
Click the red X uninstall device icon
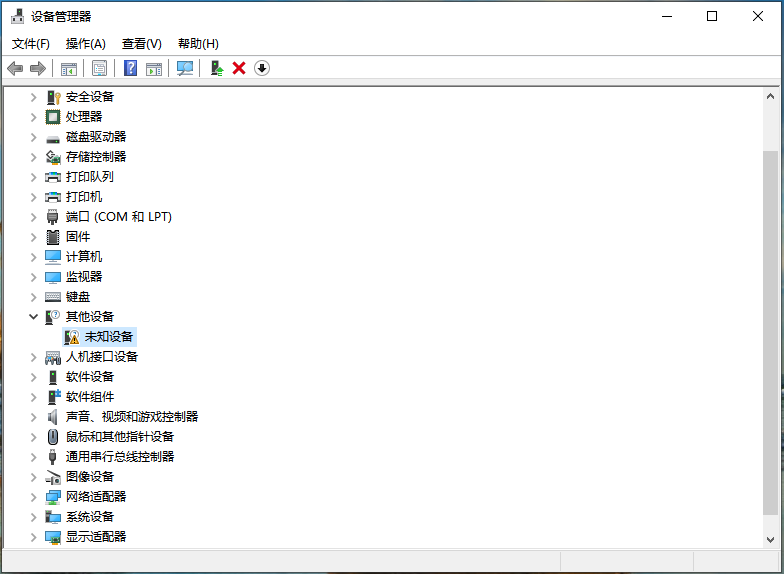239,68
